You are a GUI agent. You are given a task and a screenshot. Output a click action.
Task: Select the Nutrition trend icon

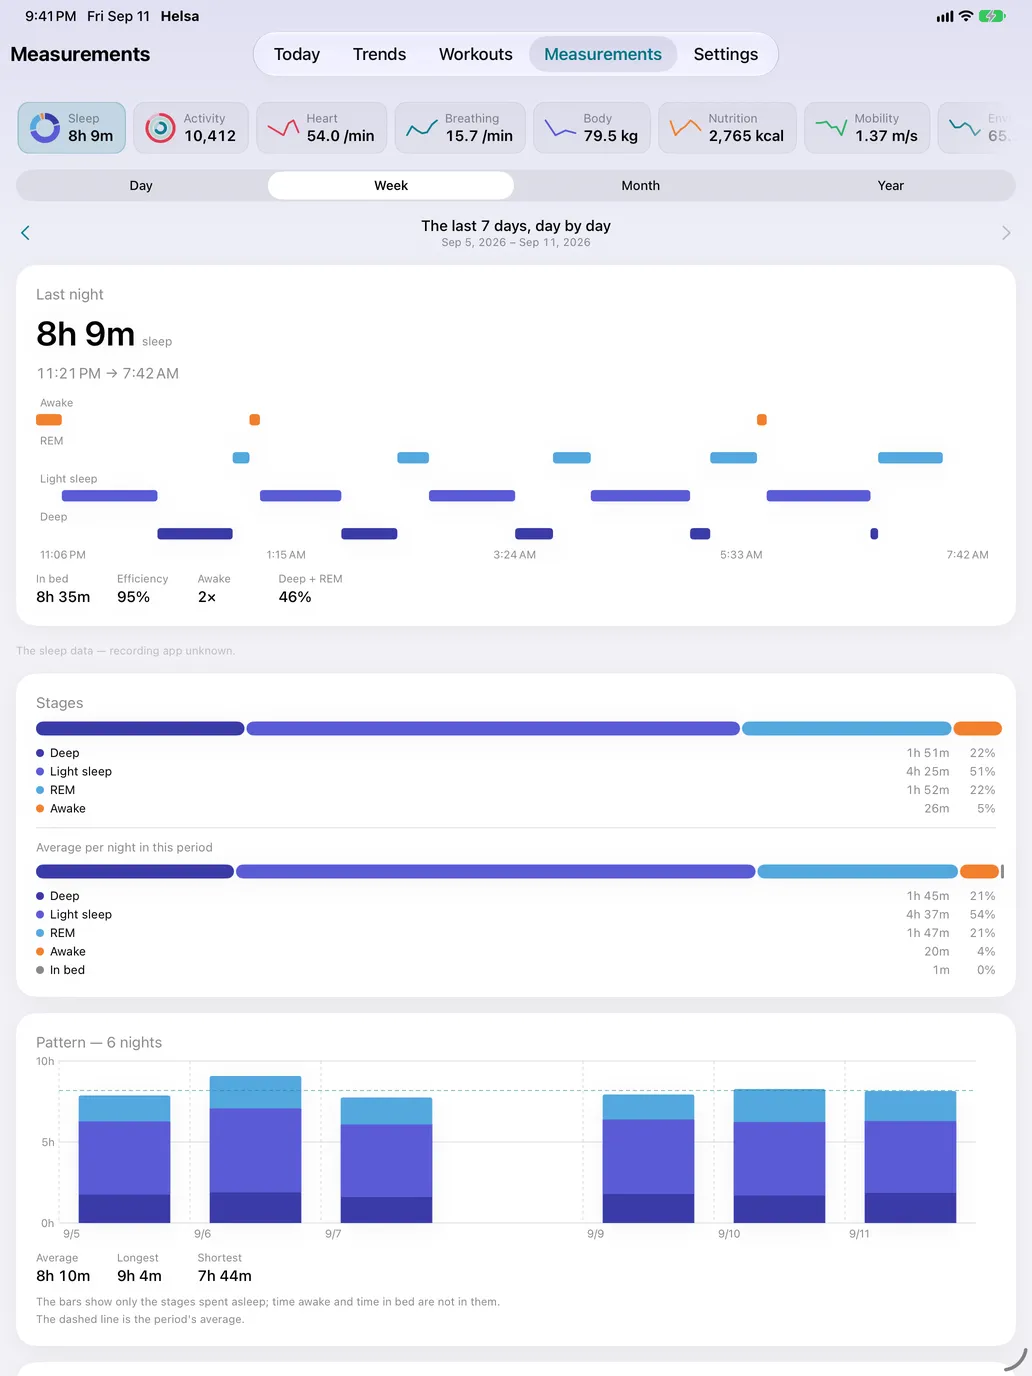(685, 128)
